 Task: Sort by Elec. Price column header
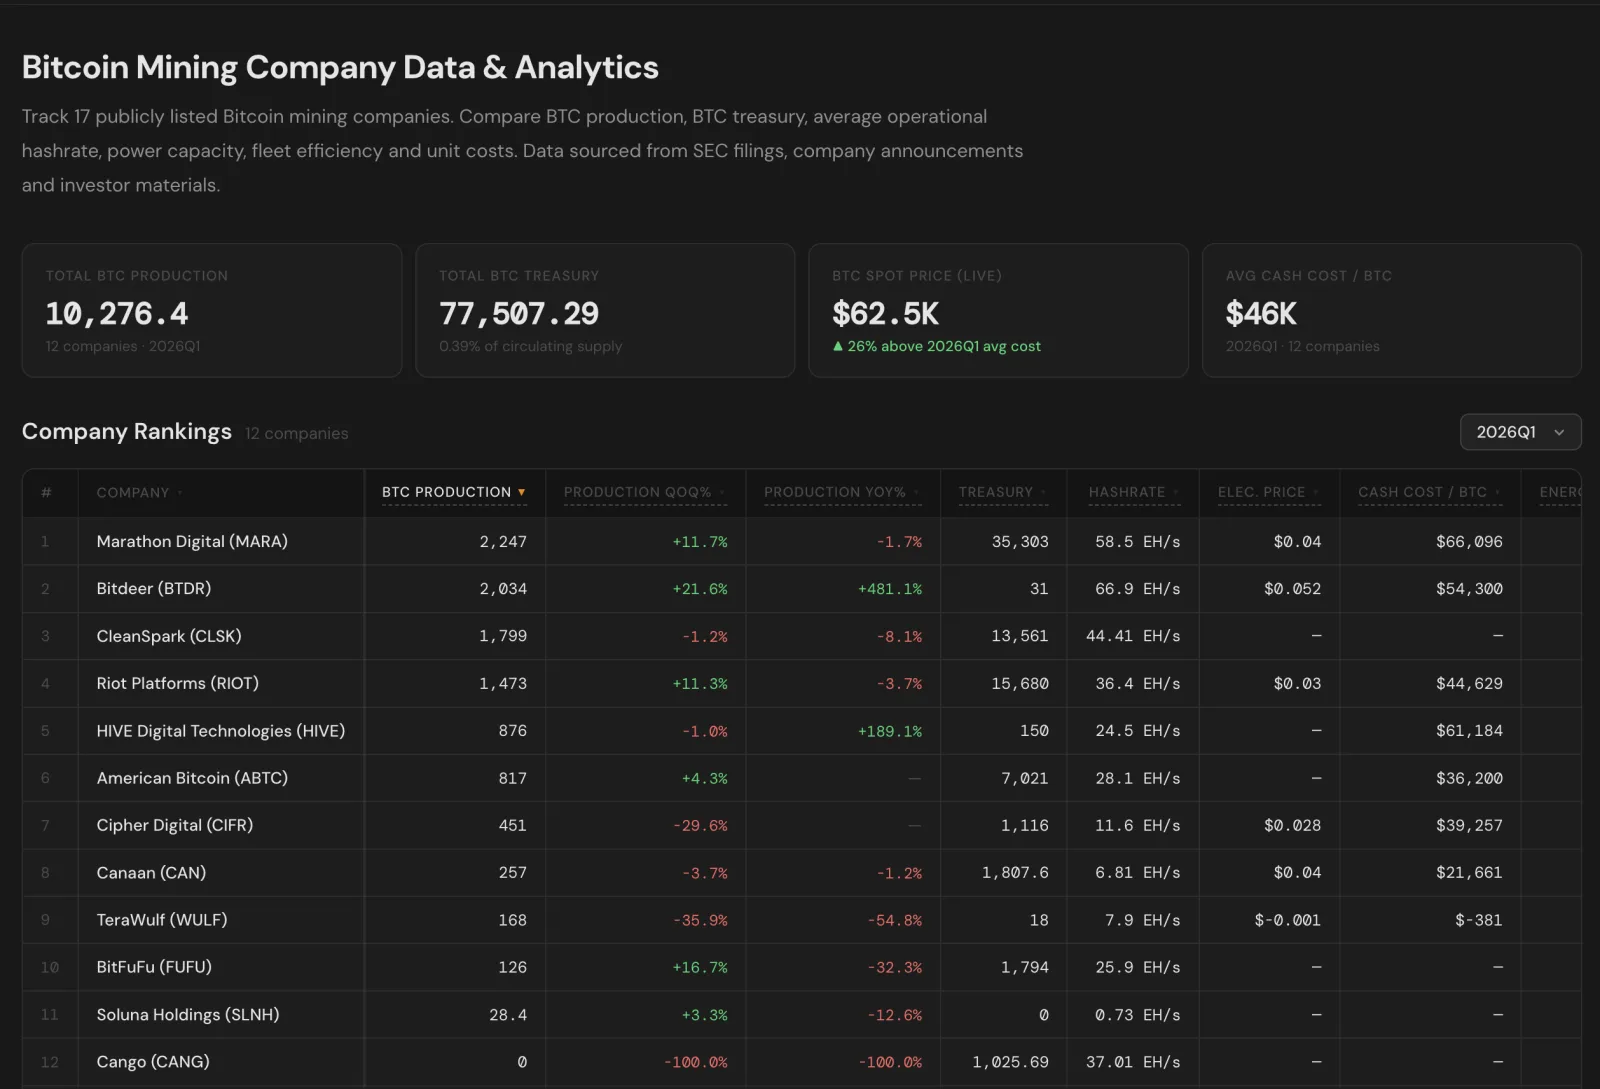1269,492
